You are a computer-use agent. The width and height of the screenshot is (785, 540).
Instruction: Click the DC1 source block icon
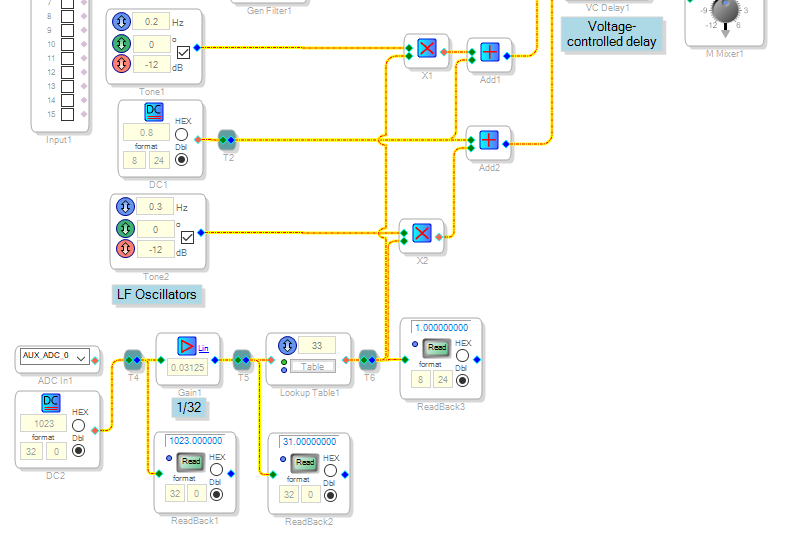pyautogui.click(x=154, y=112)
